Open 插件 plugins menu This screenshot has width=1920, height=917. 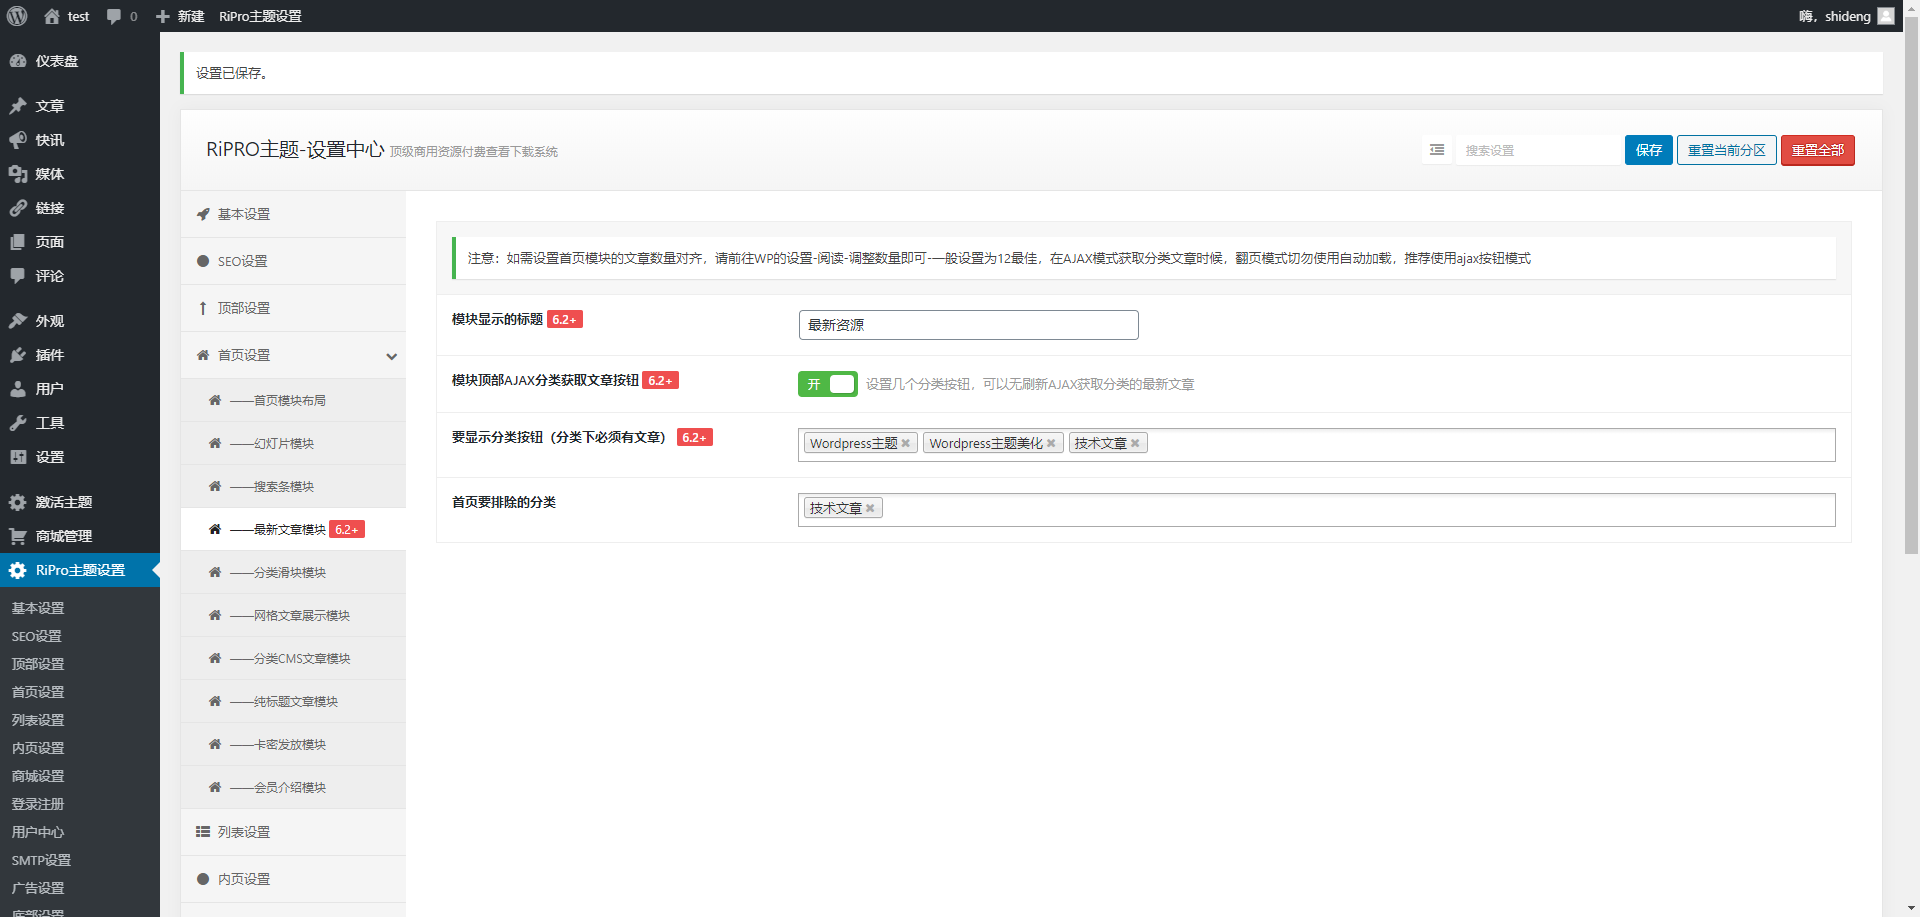(80, 355)
